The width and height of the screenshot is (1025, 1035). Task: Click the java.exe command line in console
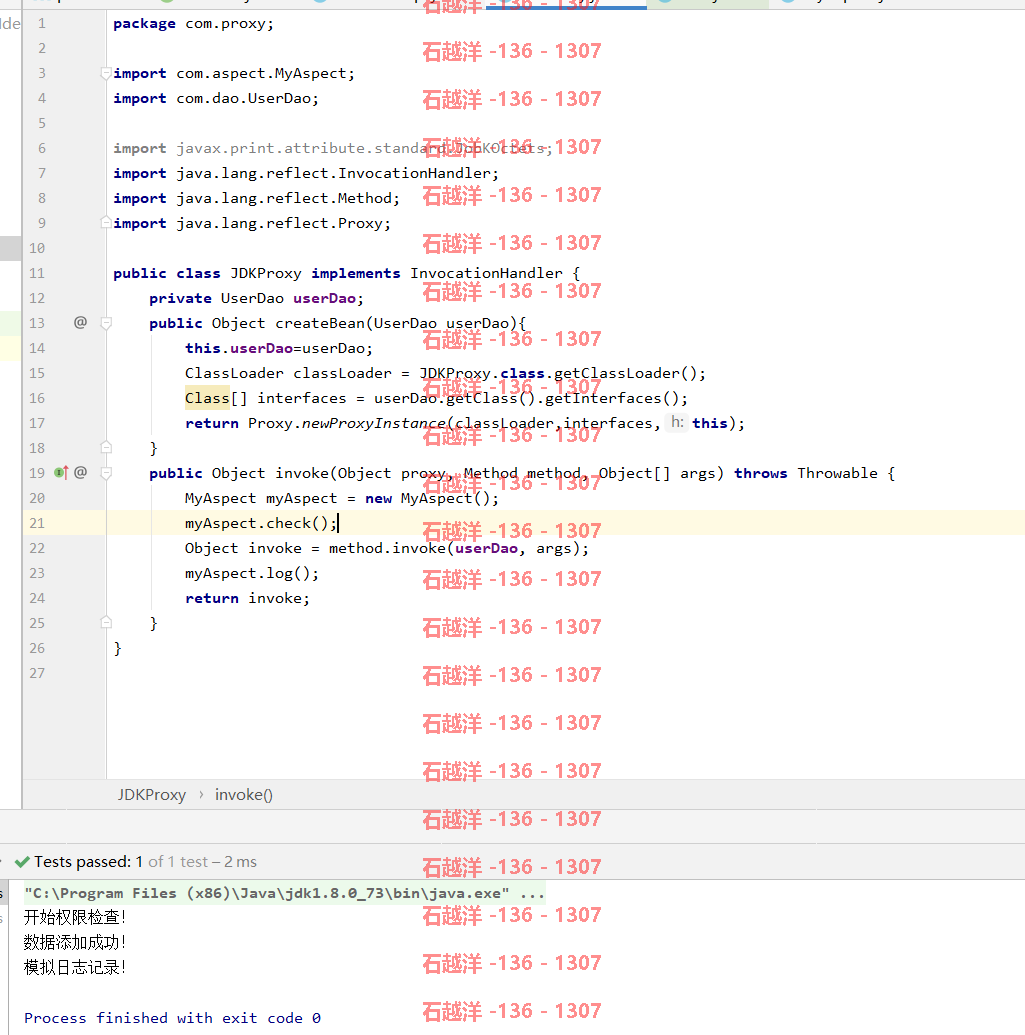[284, 893]
